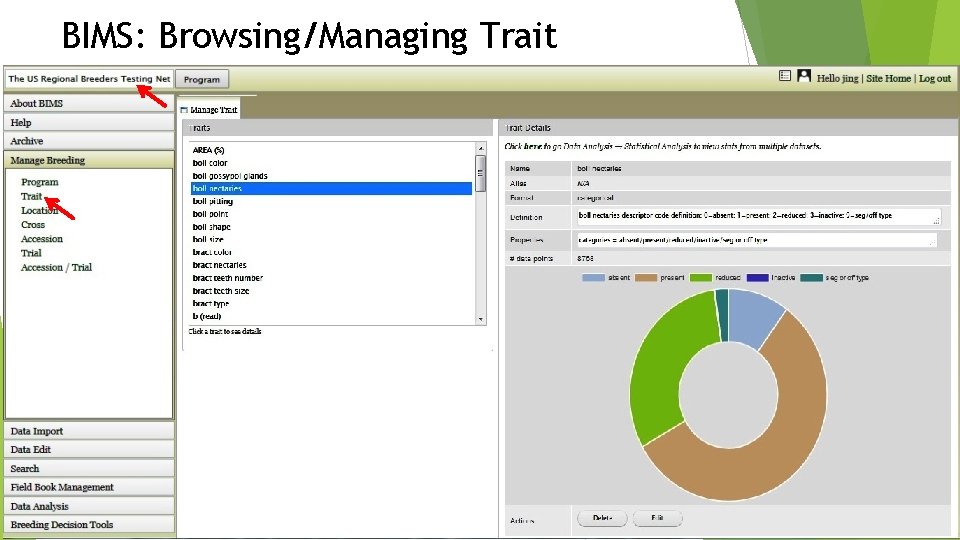The width and height of the screenshot is (960, 540).
Task: Collapse the Manage Breeding section
Action: pos(89,160)
